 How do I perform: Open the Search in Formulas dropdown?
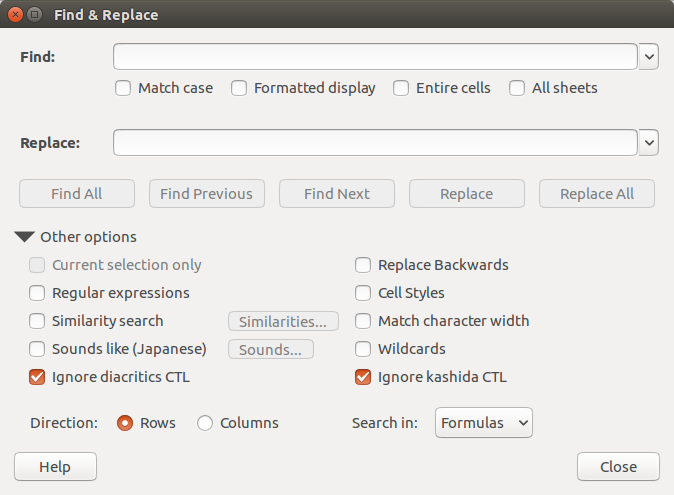click(x=484, y=423)
